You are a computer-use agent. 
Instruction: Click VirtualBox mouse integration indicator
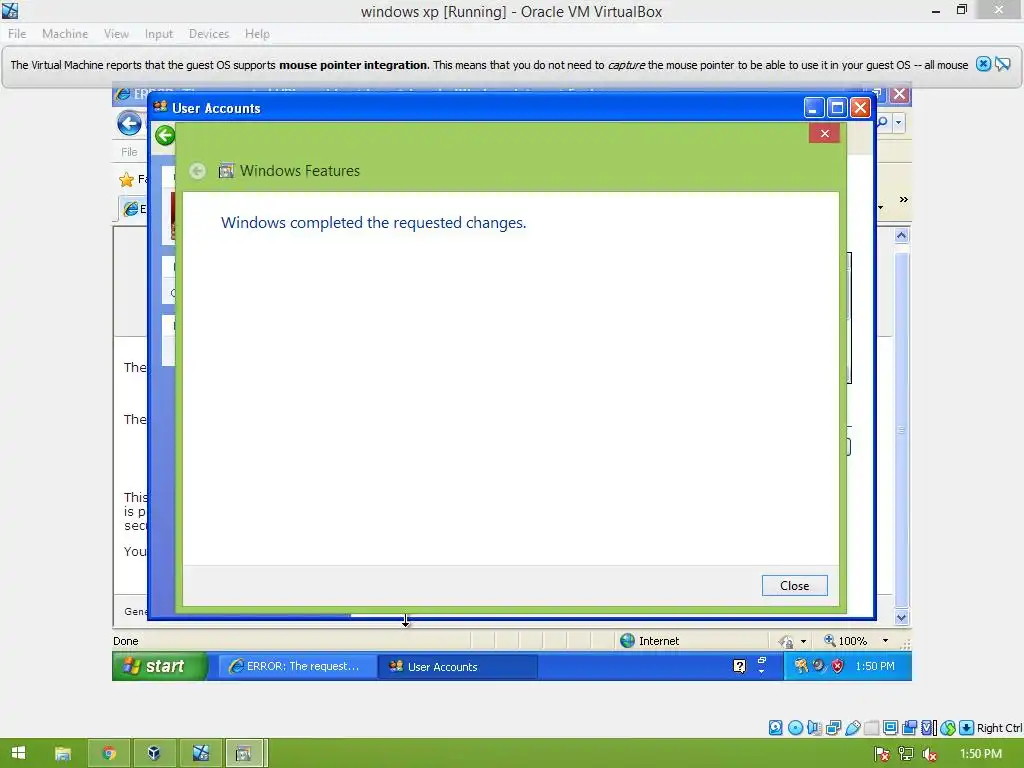948,728
